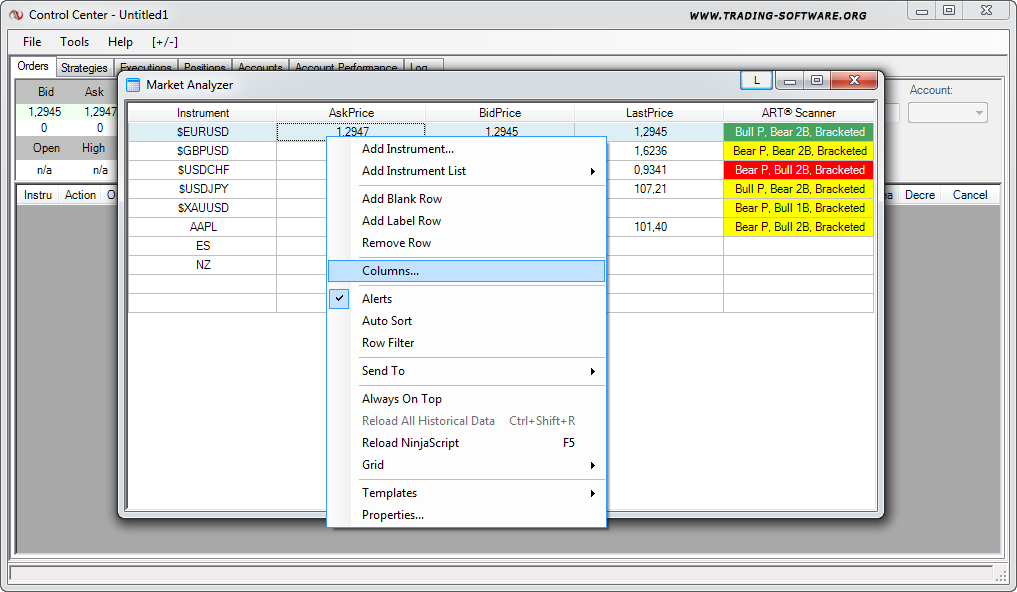
Task: Select the AAPL instrument row
Action: (x=203, y=227)
